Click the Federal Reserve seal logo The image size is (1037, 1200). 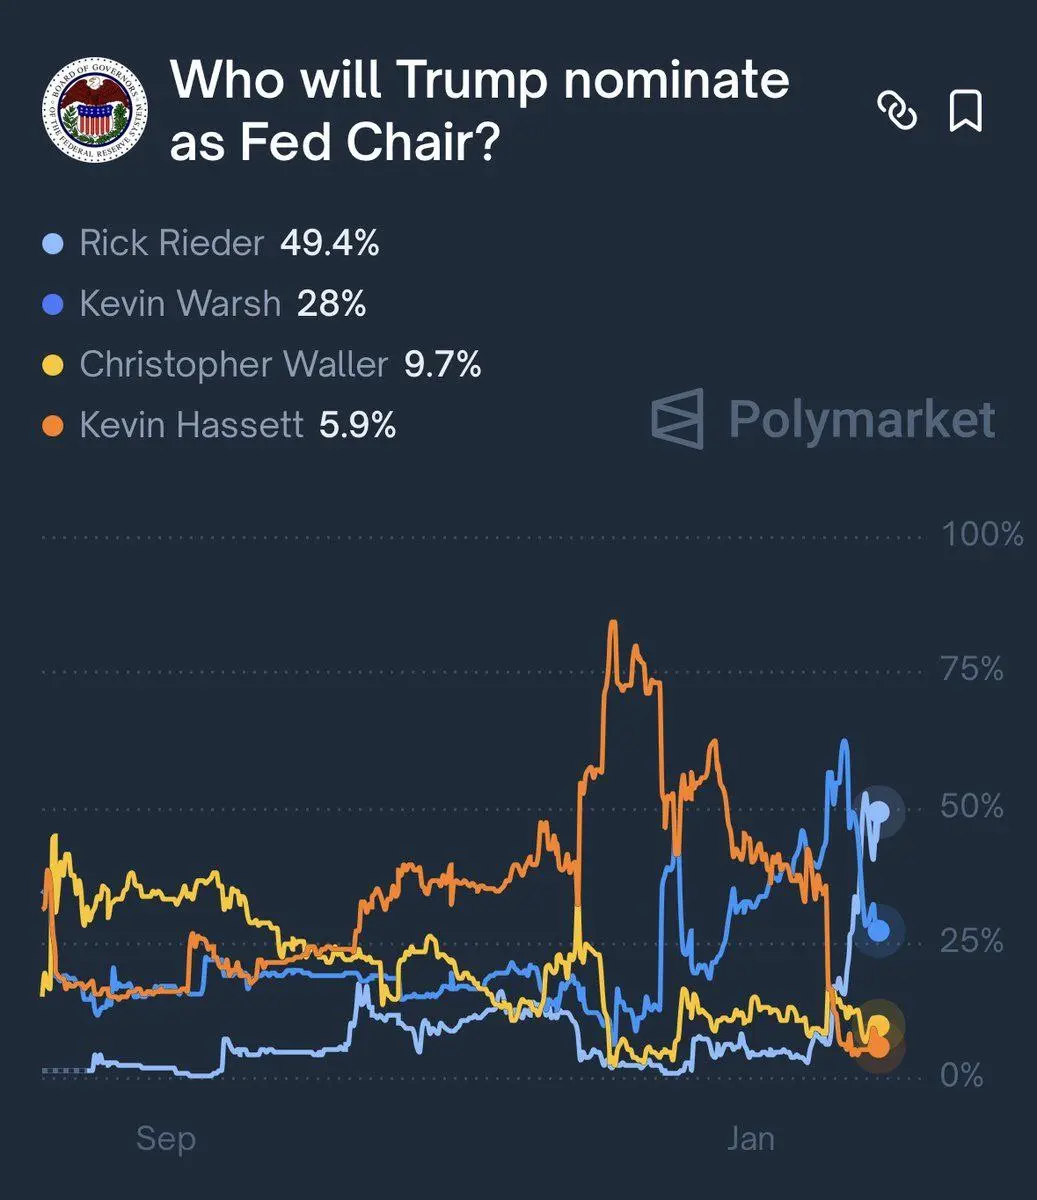95,109
